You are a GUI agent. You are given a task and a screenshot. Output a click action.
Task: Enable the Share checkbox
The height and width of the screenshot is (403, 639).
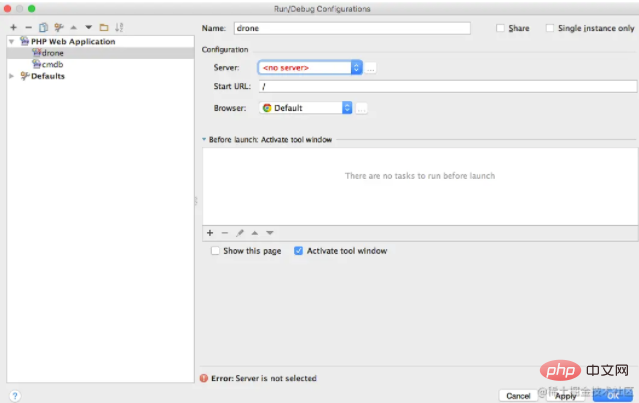501,28
